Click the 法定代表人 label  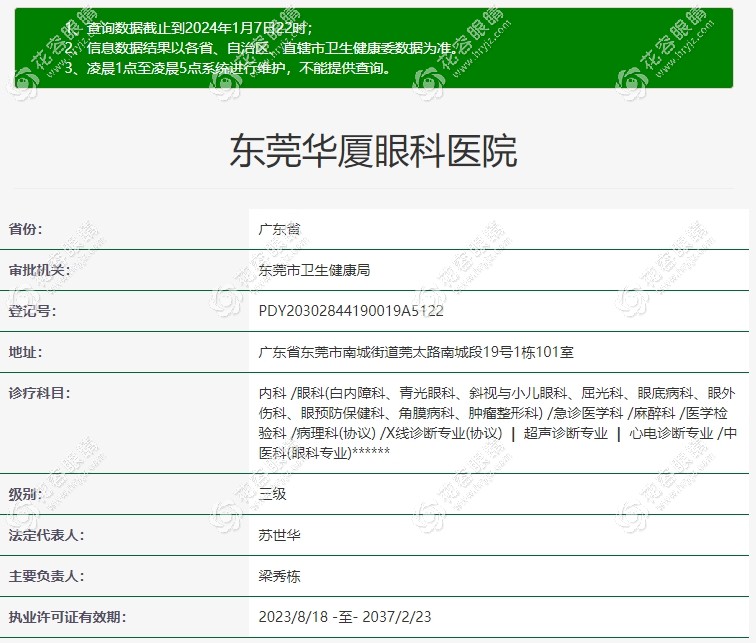pyautogui.click(x=46, y=535)
